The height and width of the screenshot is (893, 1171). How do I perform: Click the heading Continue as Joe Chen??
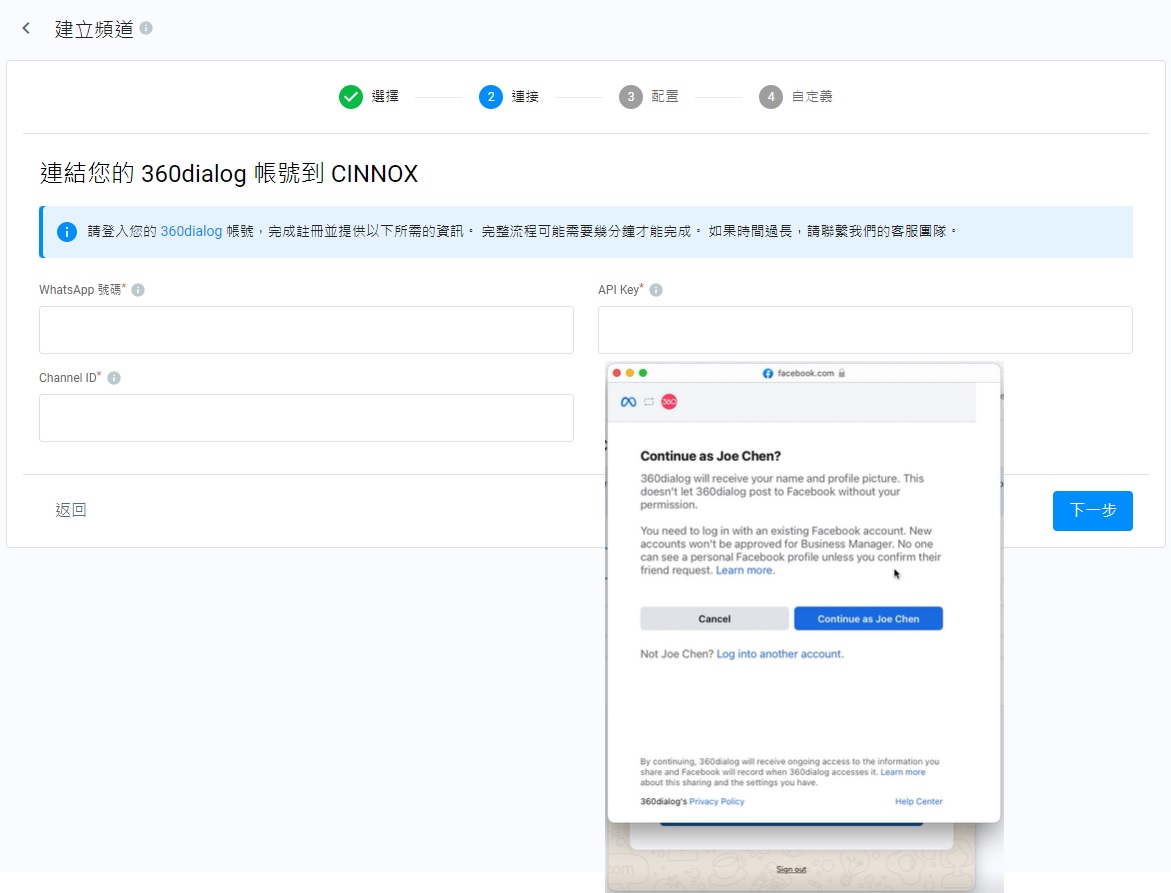click(x=710, y=456)
